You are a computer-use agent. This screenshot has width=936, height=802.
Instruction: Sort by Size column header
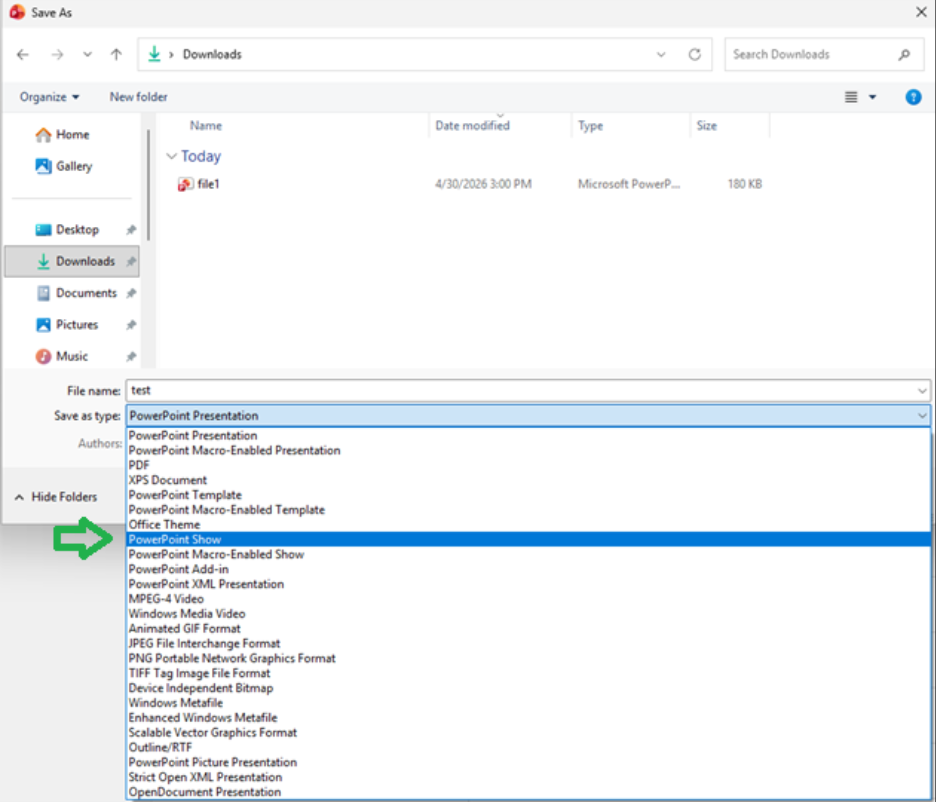[707, 126]
